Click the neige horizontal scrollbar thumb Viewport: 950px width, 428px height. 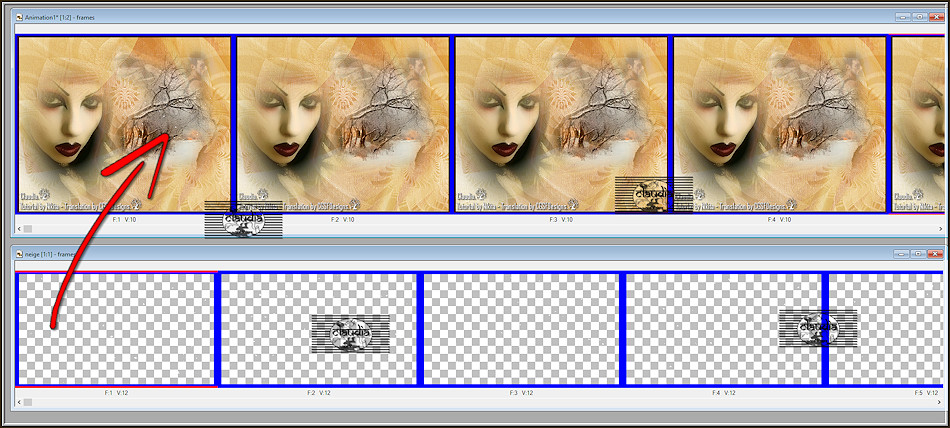point(28,402)
